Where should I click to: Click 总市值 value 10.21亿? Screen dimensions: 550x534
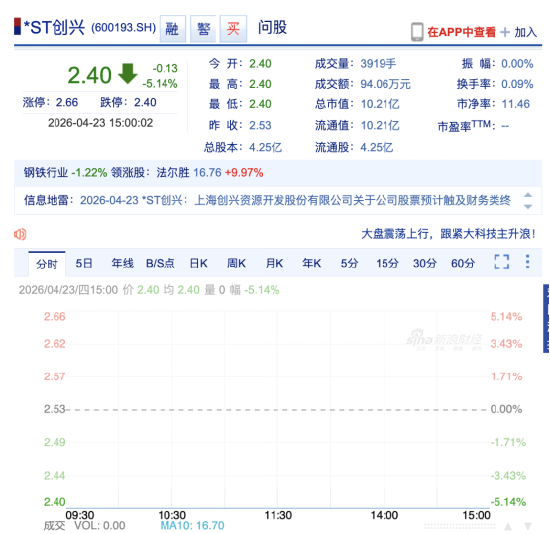[x=380, y=104]
